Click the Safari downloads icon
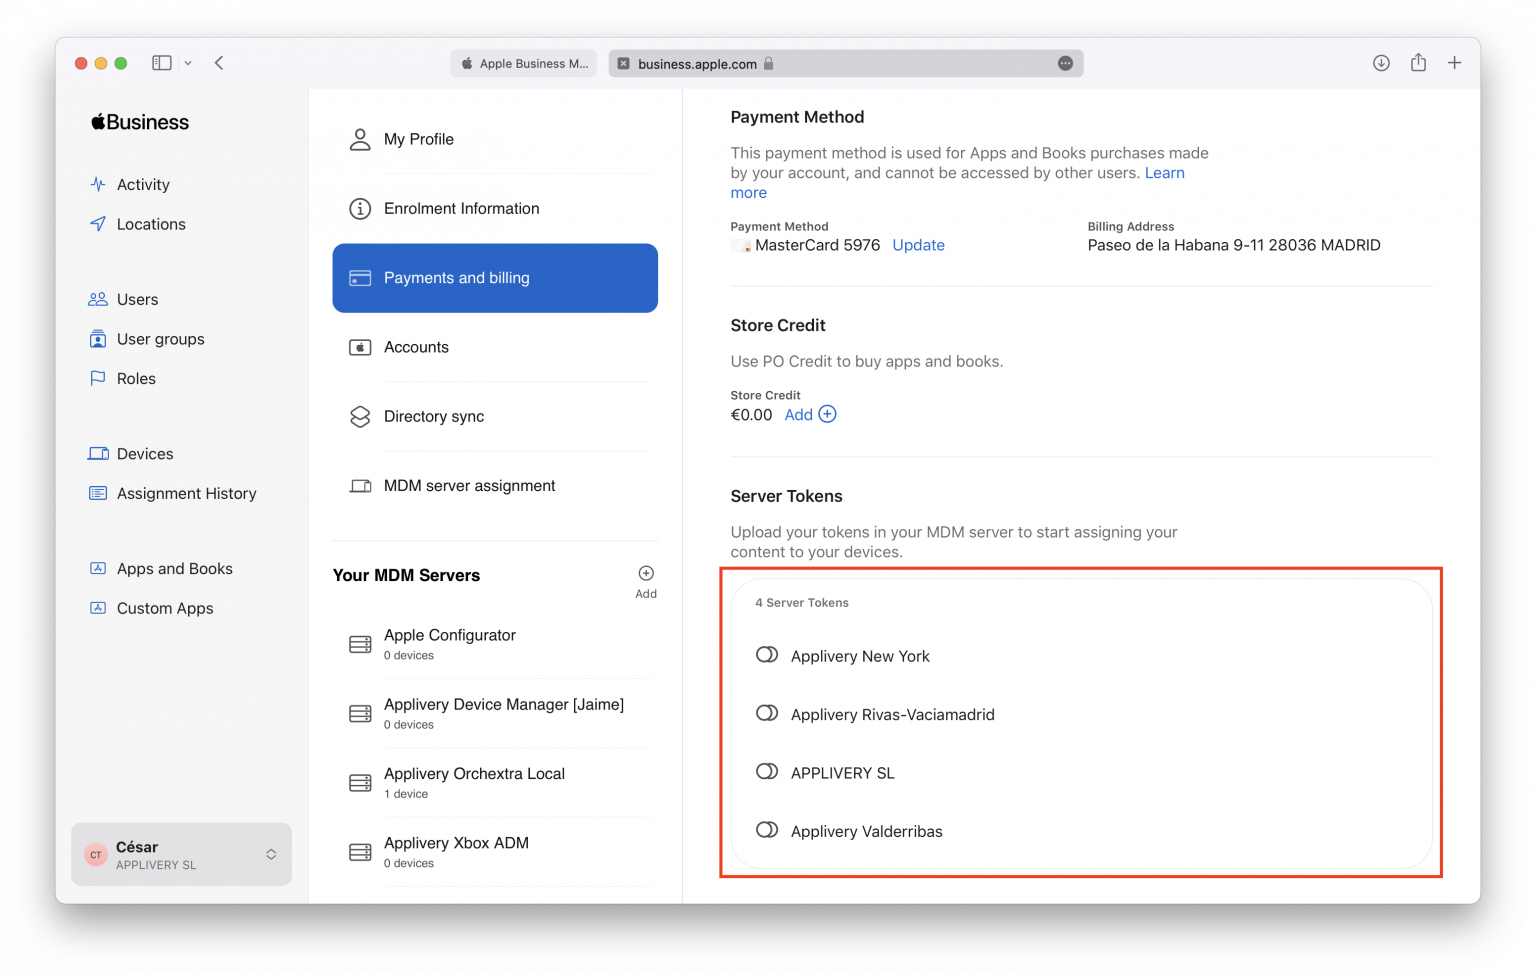Screen dimensions: 1536x977 [x=1381, y=63]
